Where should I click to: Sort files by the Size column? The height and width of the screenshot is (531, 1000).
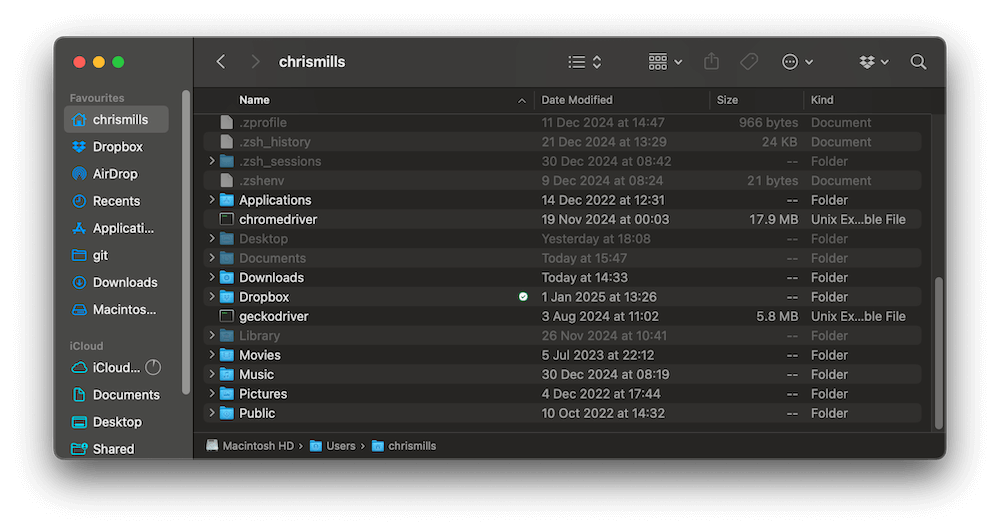point(727,100)
